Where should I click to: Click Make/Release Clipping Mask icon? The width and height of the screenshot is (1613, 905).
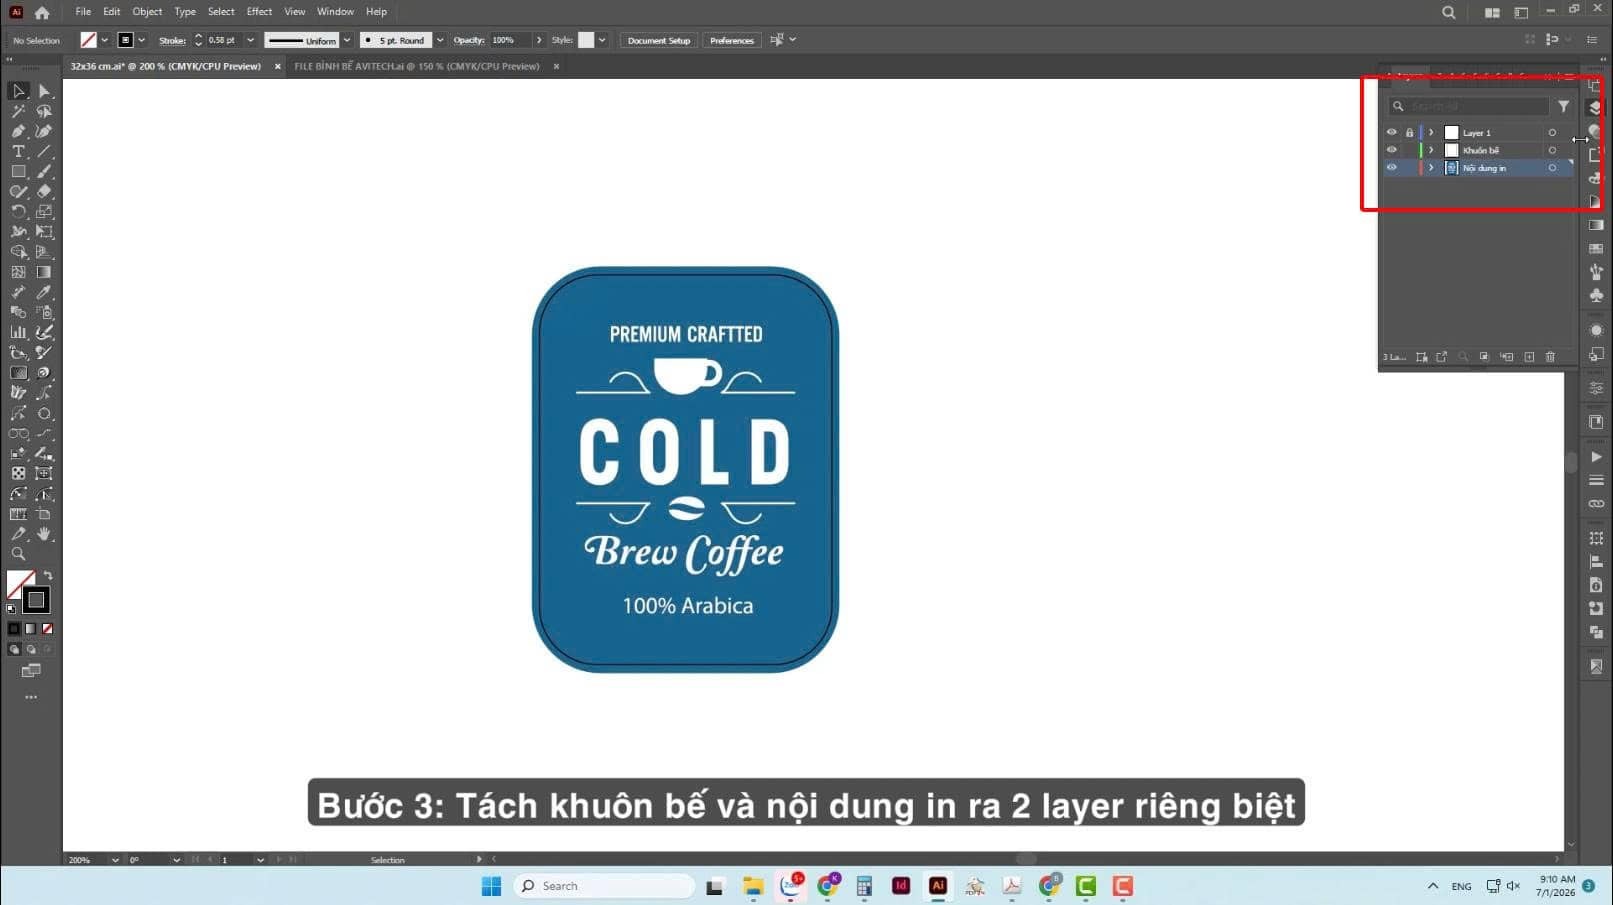tap(1484, 357)
